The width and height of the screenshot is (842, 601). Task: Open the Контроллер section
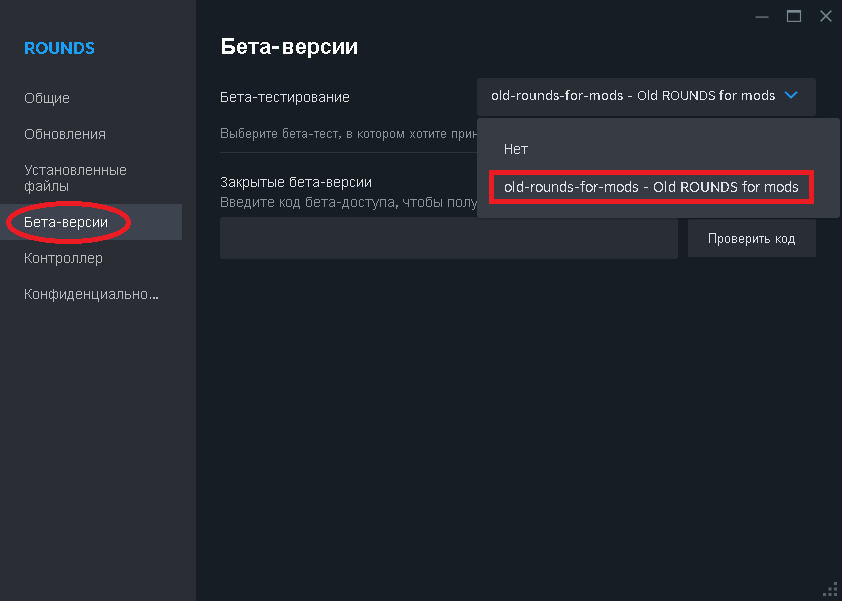tap(63, 258)
